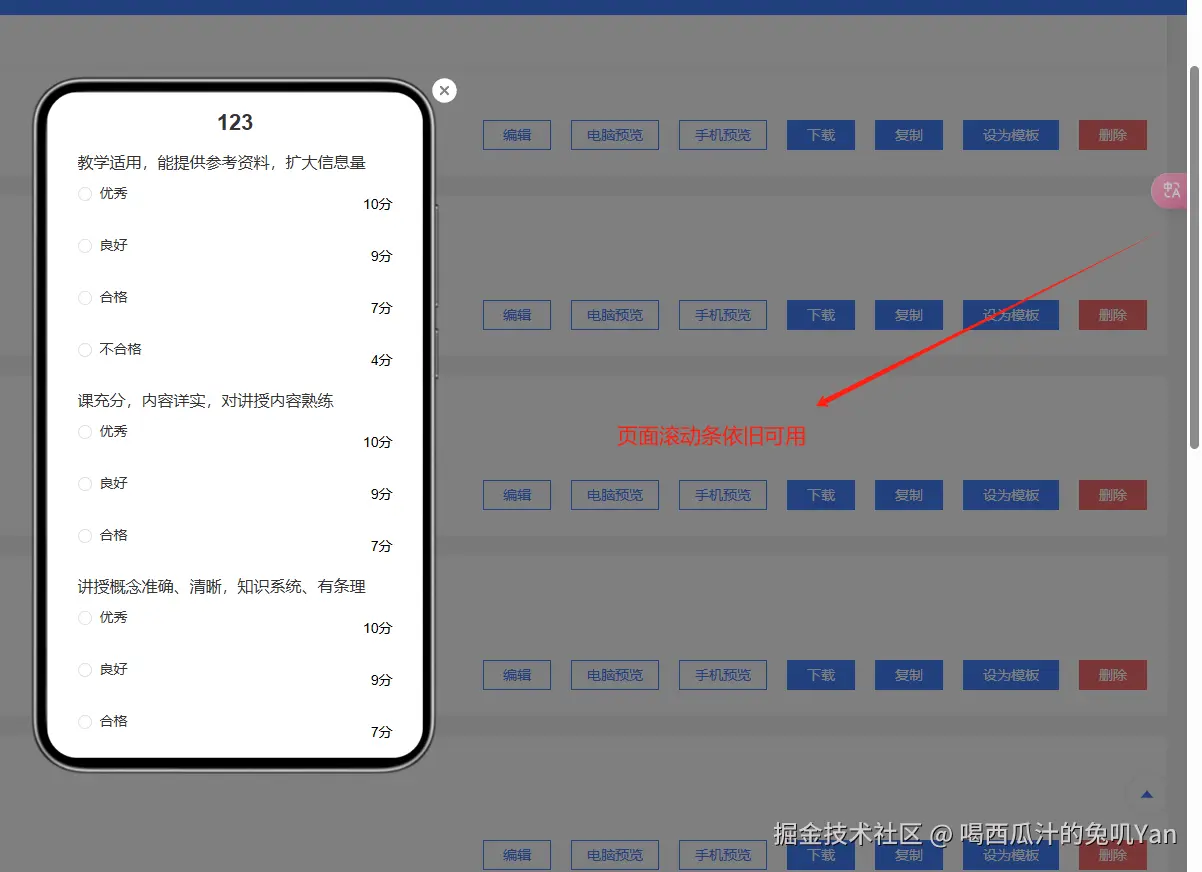Select 优秀 rating for the first question
1202x872 pixels.
pos(85,194)
